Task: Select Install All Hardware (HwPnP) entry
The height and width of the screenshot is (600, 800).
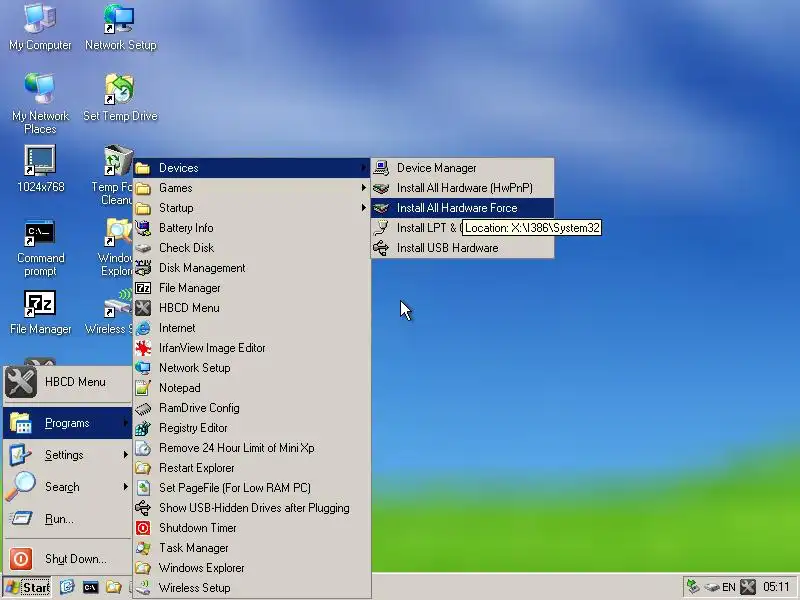Action: point(462,188)
